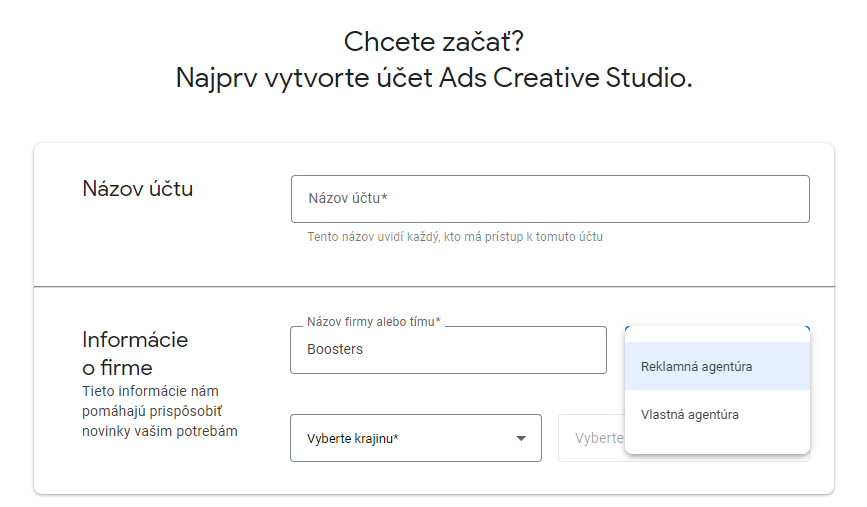Click the divider line between the form sections

pos(434,286)
